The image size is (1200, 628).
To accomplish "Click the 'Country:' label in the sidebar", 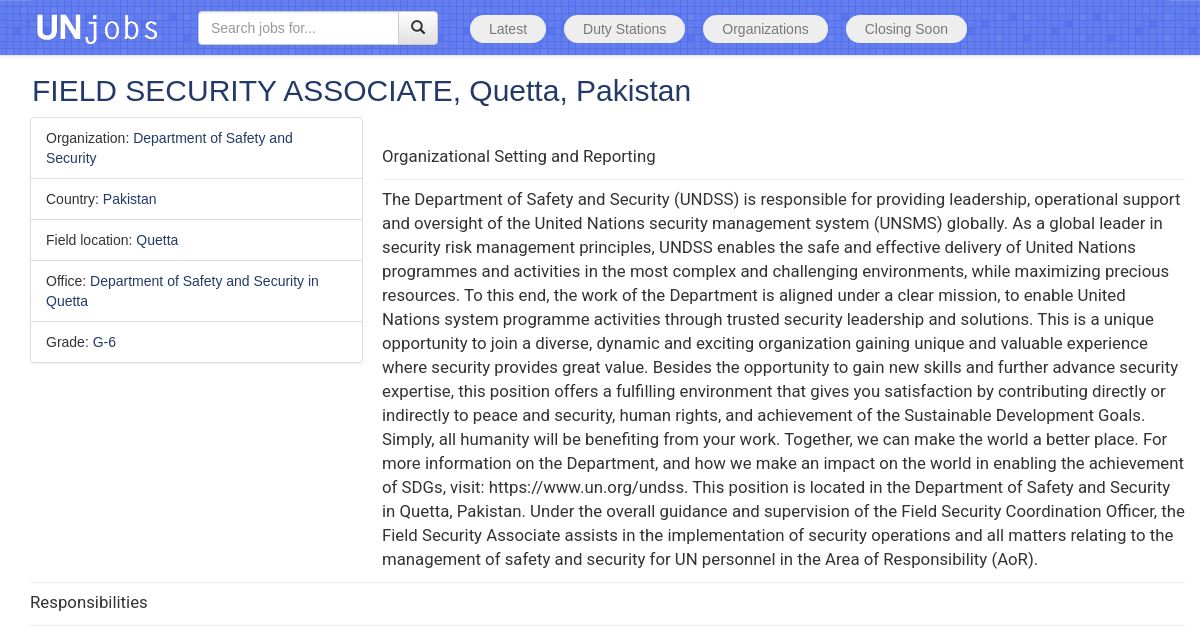I will coord(72,199).
